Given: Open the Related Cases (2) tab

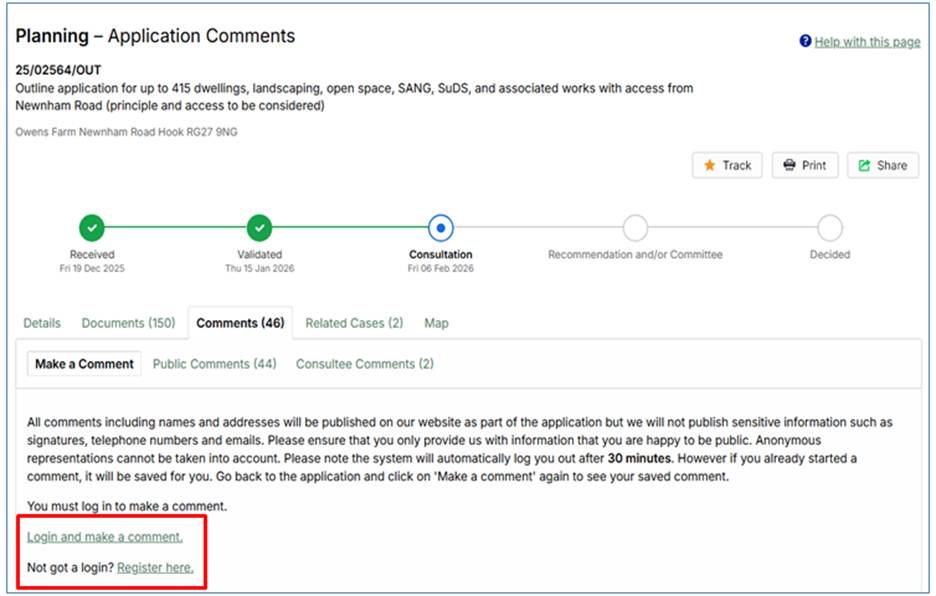Looking at the screenshot, I should click(x=354, y=323).
